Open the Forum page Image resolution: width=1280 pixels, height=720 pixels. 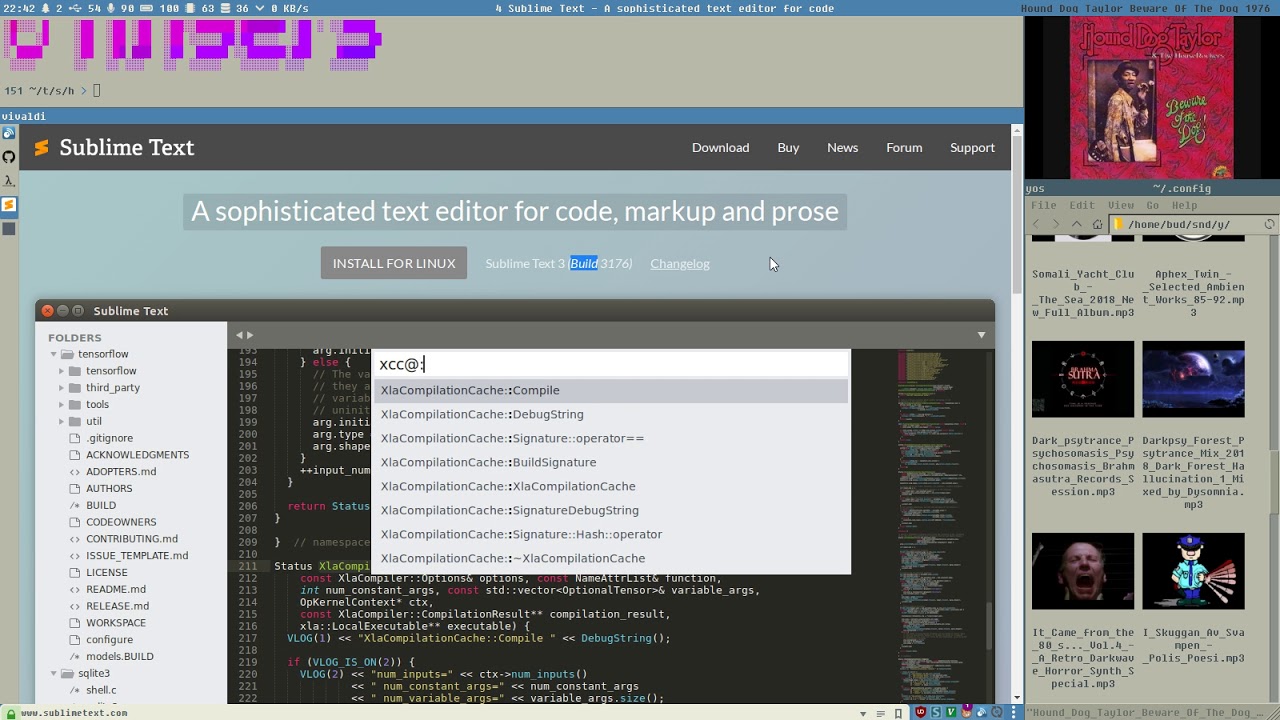(904, 148)
